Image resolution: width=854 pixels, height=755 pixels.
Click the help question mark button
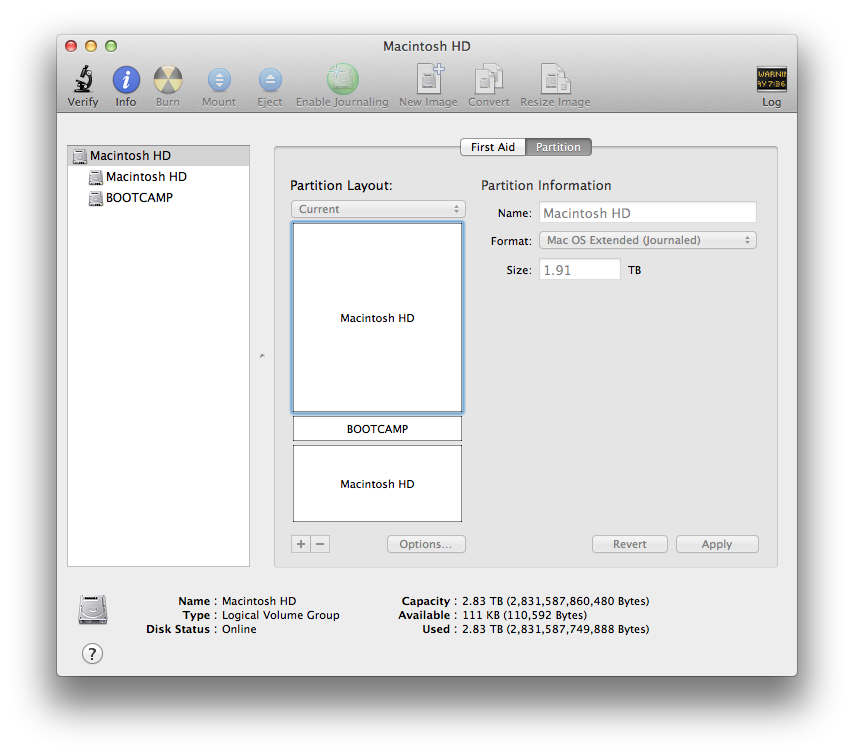point(93,653)
